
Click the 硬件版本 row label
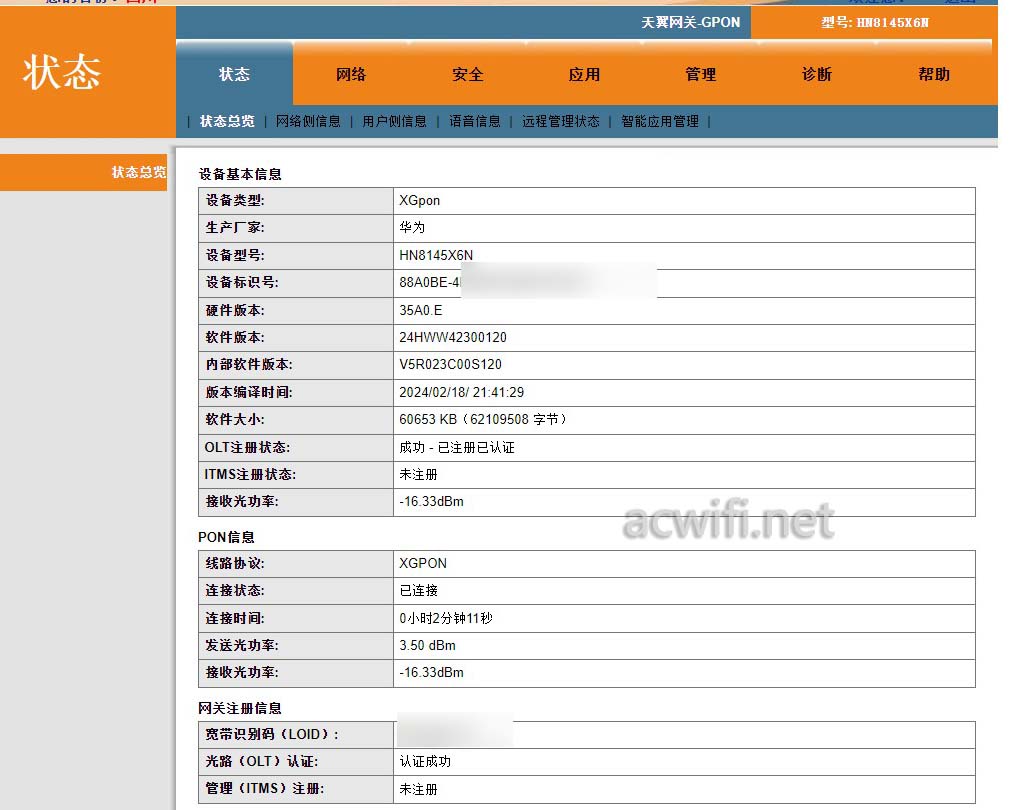tap(235, 310)
